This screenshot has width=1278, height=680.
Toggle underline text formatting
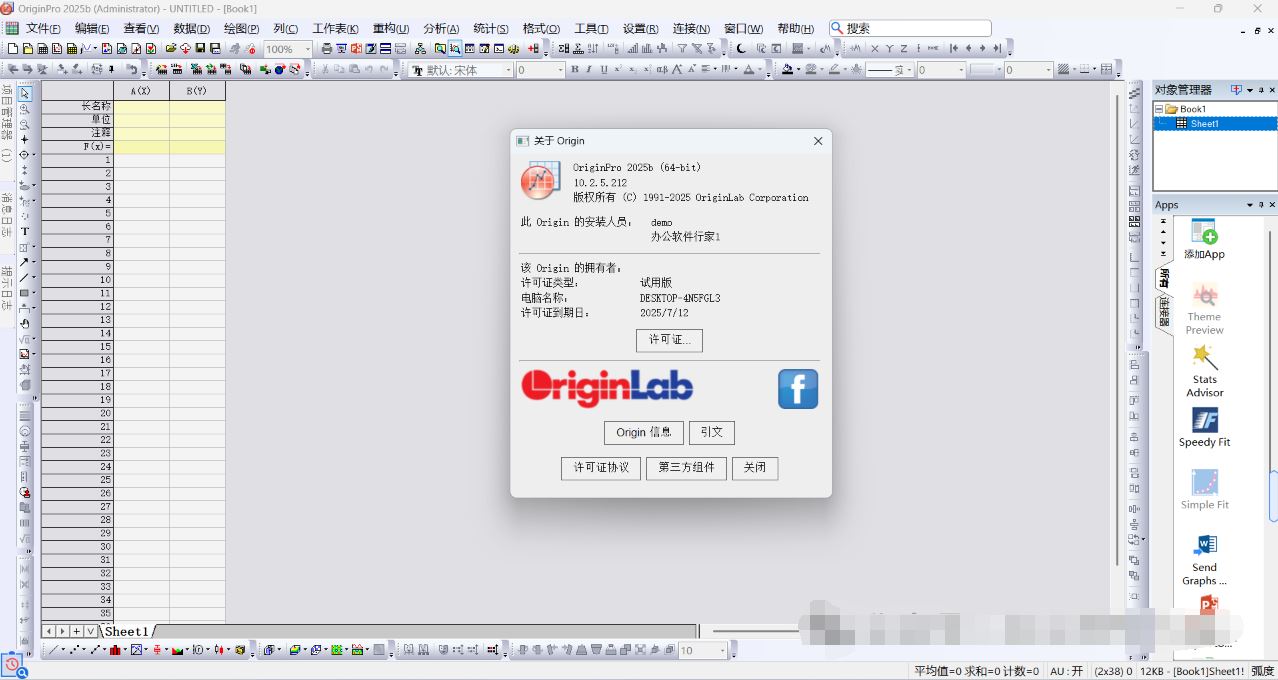(x=603, y=69)
